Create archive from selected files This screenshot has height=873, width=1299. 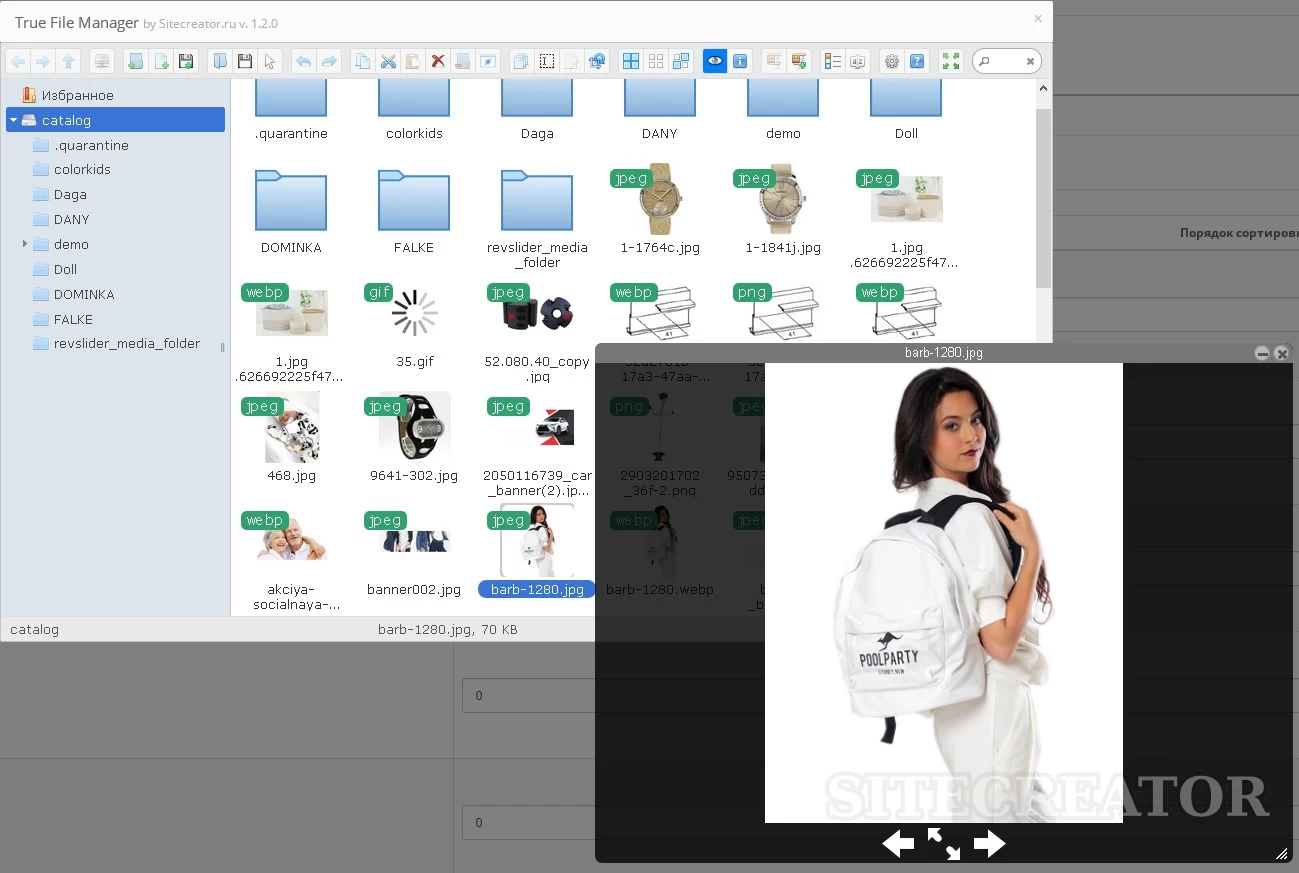click(x=799, y=61)
